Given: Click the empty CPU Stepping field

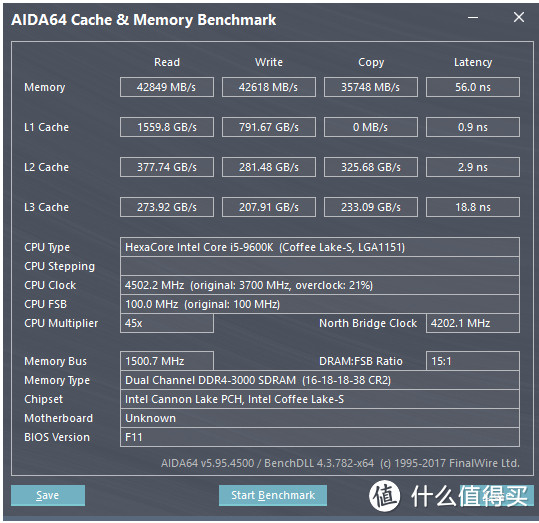Looking at the screenshot, I should [x=320, y=266].
